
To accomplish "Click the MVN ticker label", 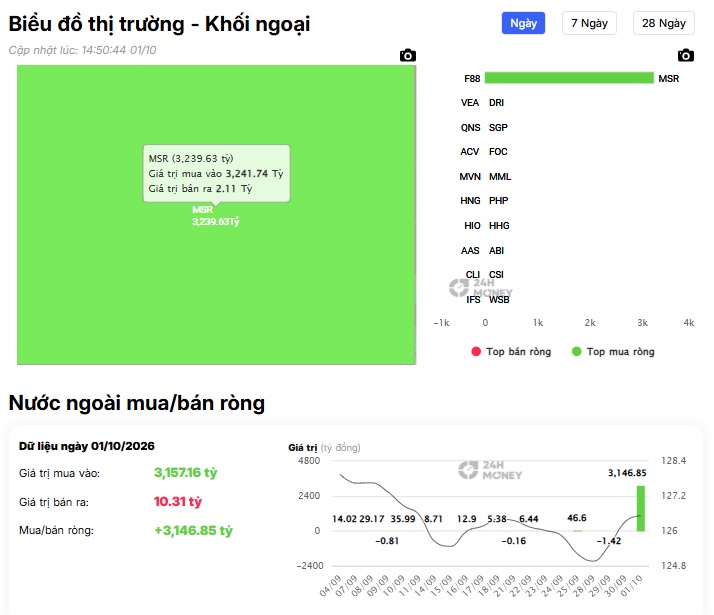I will [470, 177].
